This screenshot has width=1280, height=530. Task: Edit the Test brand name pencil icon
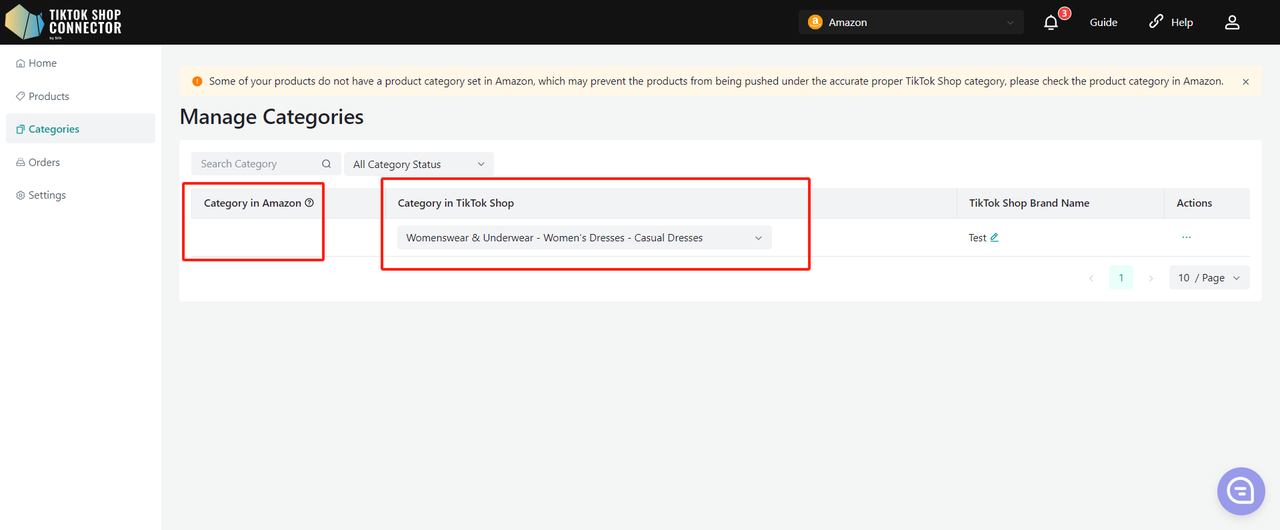994,238
